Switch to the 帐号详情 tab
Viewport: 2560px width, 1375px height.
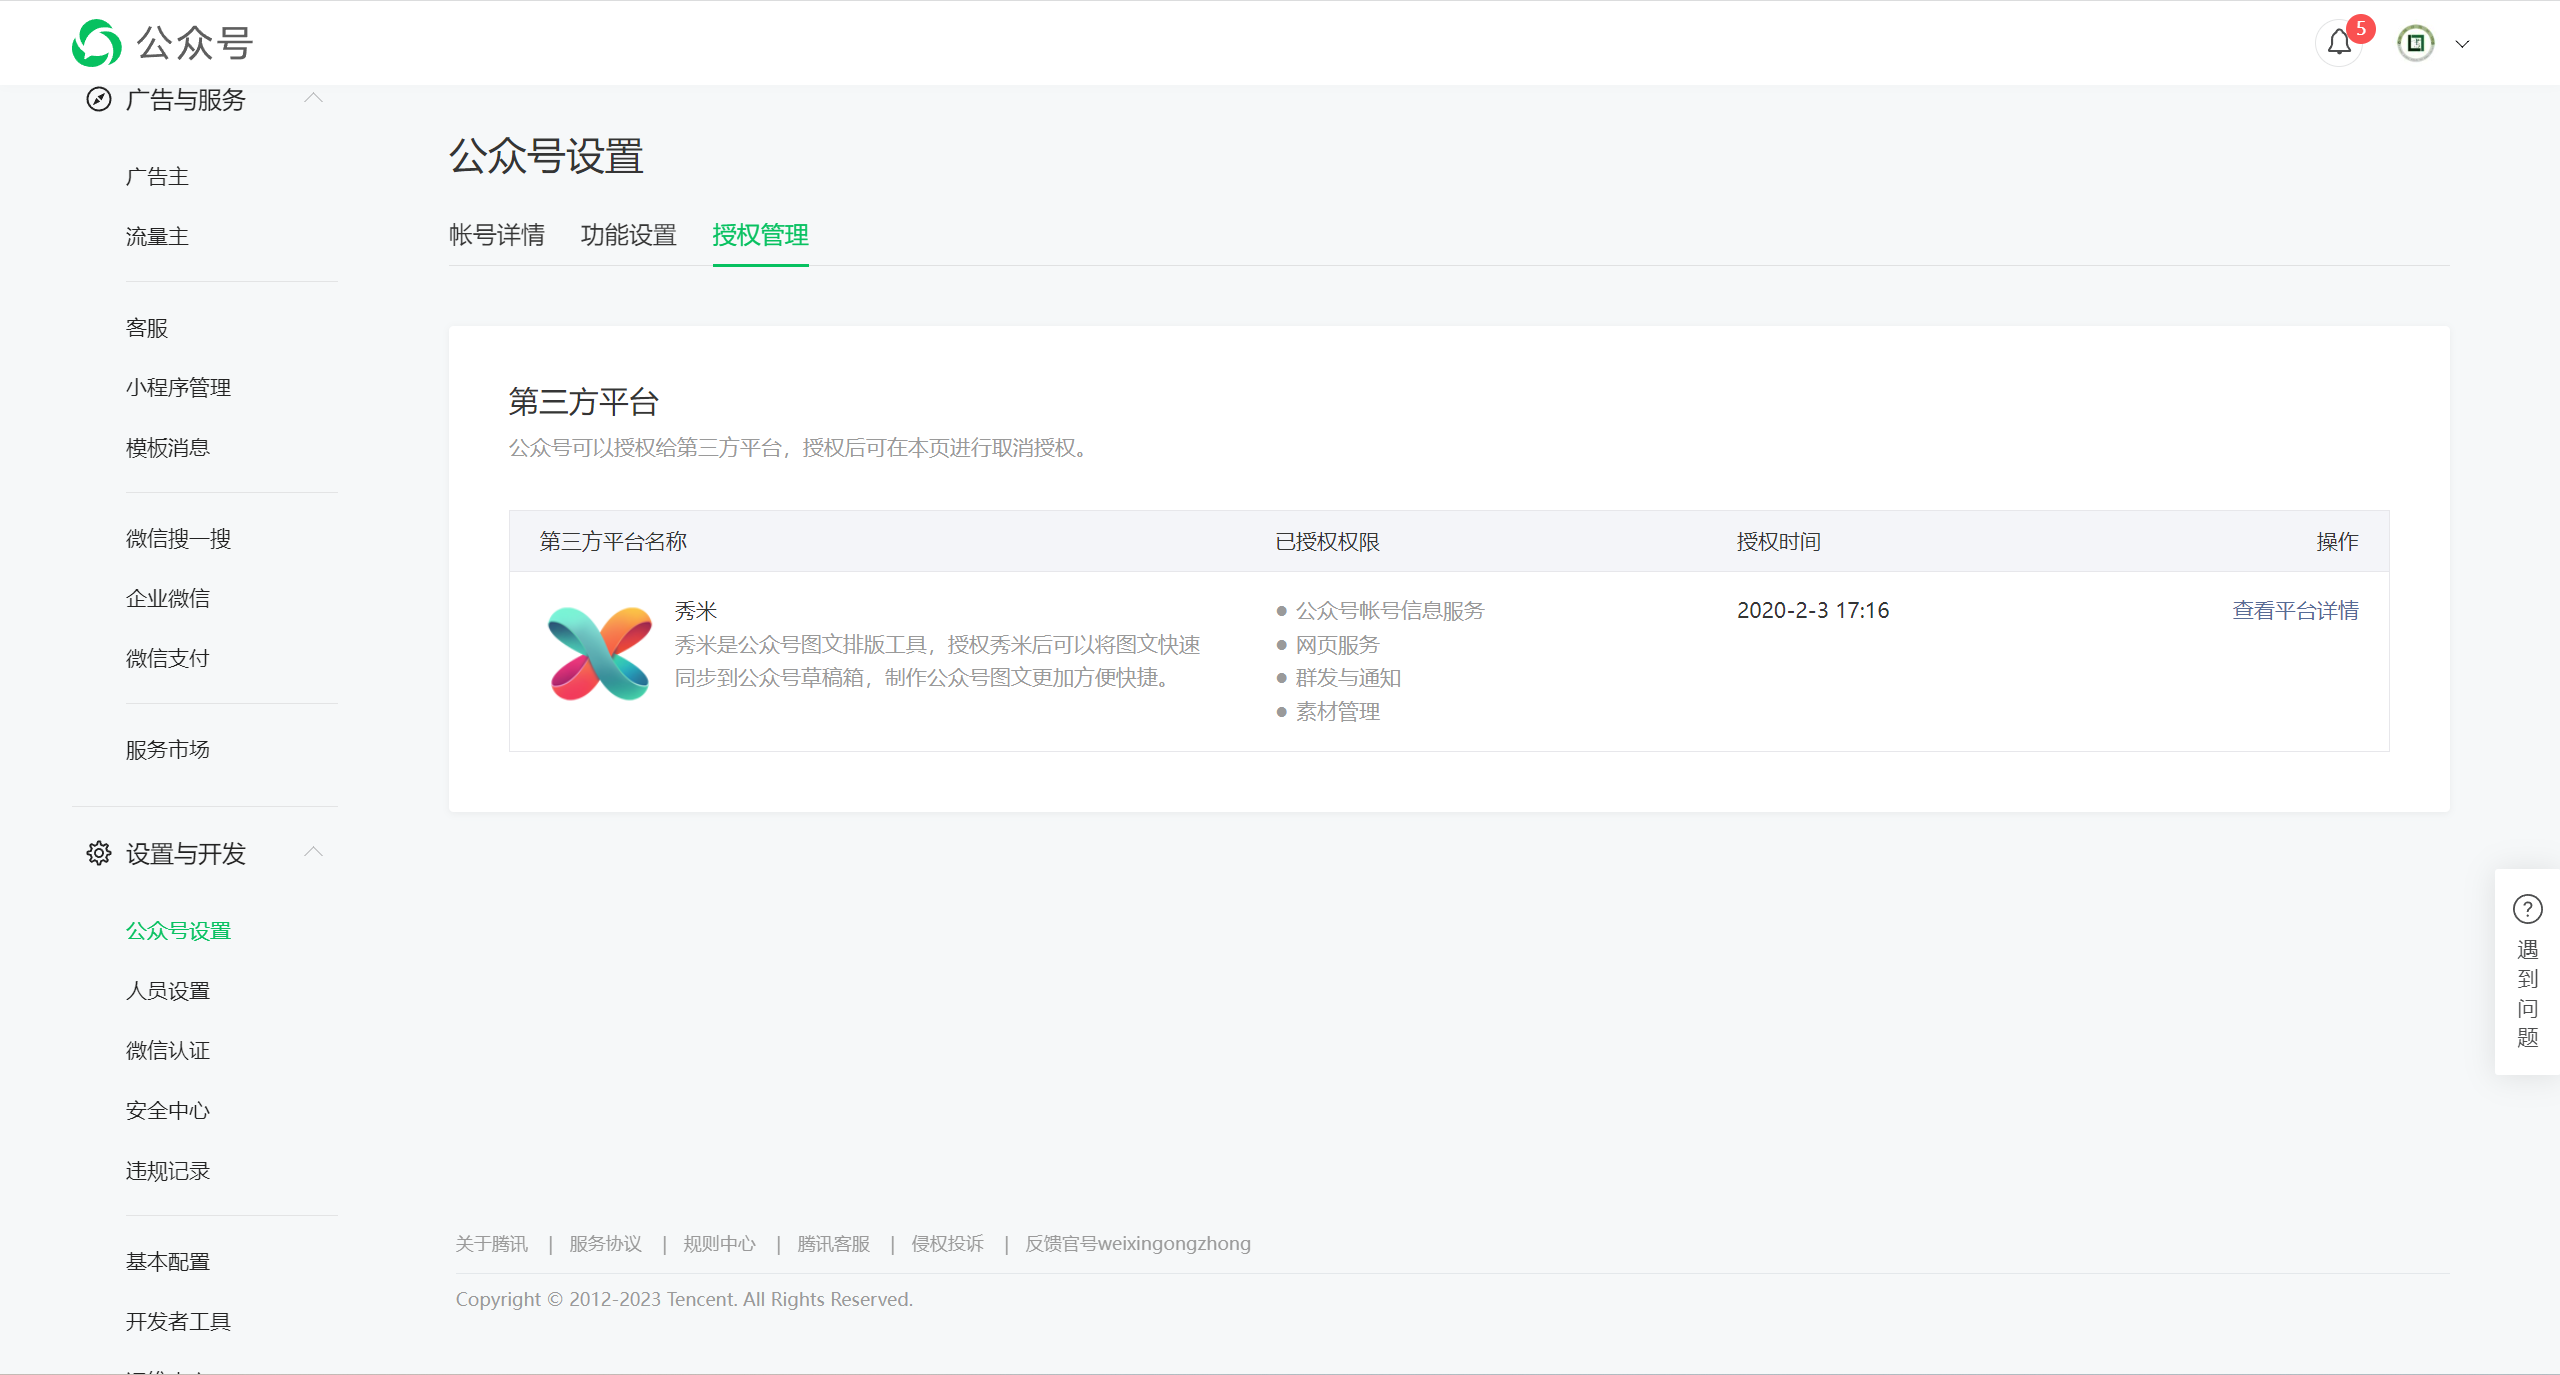[496, 235]
